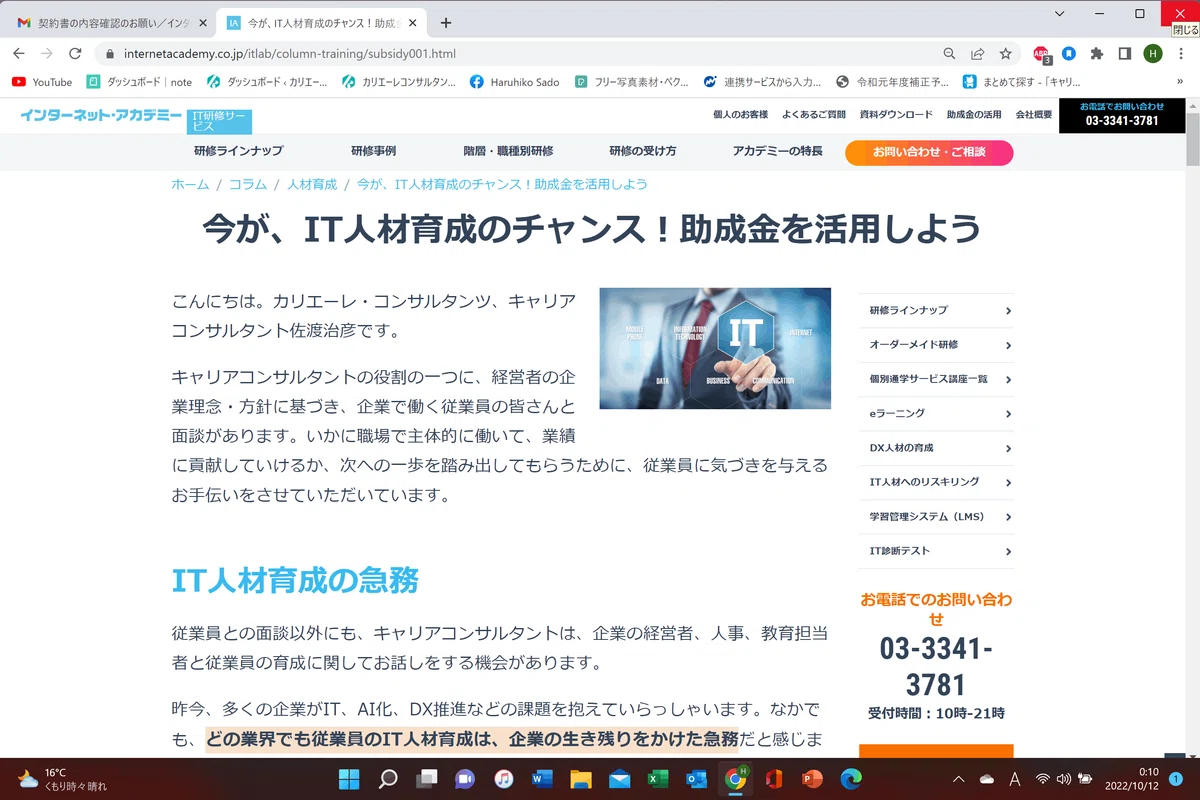
Task: Launch Word from the taskbar
Action: (542, 778)
